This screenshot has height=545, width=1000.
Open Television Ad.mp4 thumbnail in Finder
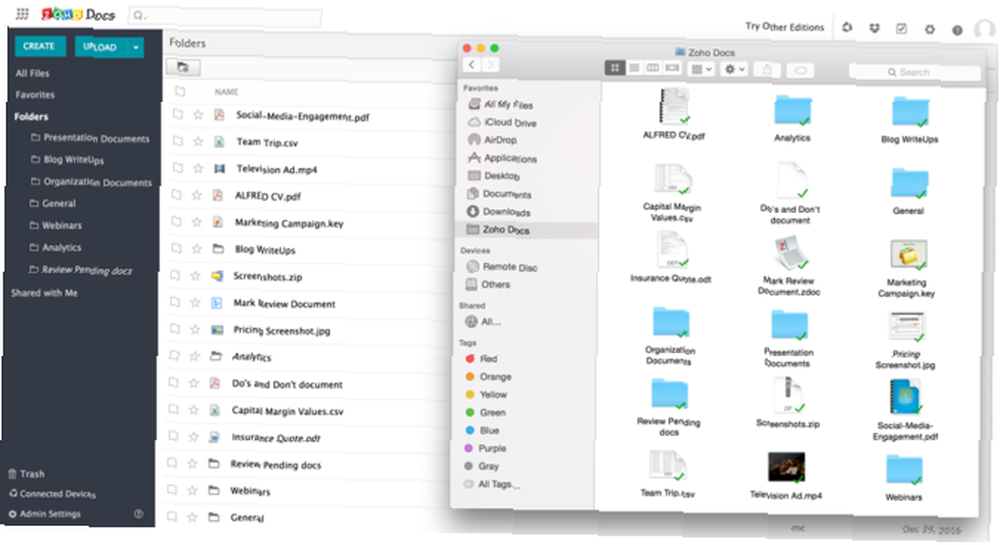coord(786,467)
